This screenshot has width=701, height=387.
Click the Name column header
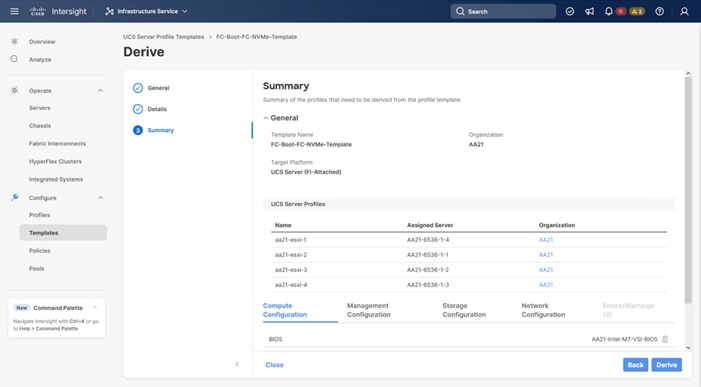click(x=283, y=225)
